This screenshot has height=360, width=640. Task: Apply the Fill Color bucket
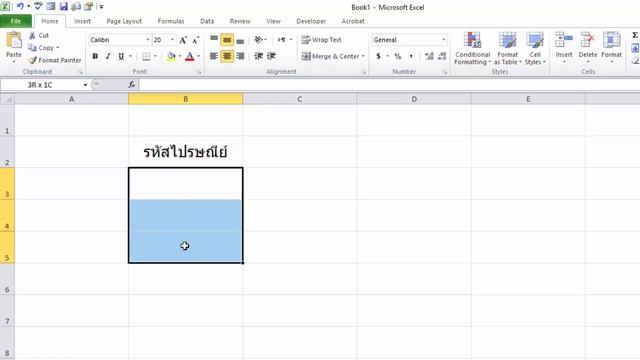coord(171,56)
